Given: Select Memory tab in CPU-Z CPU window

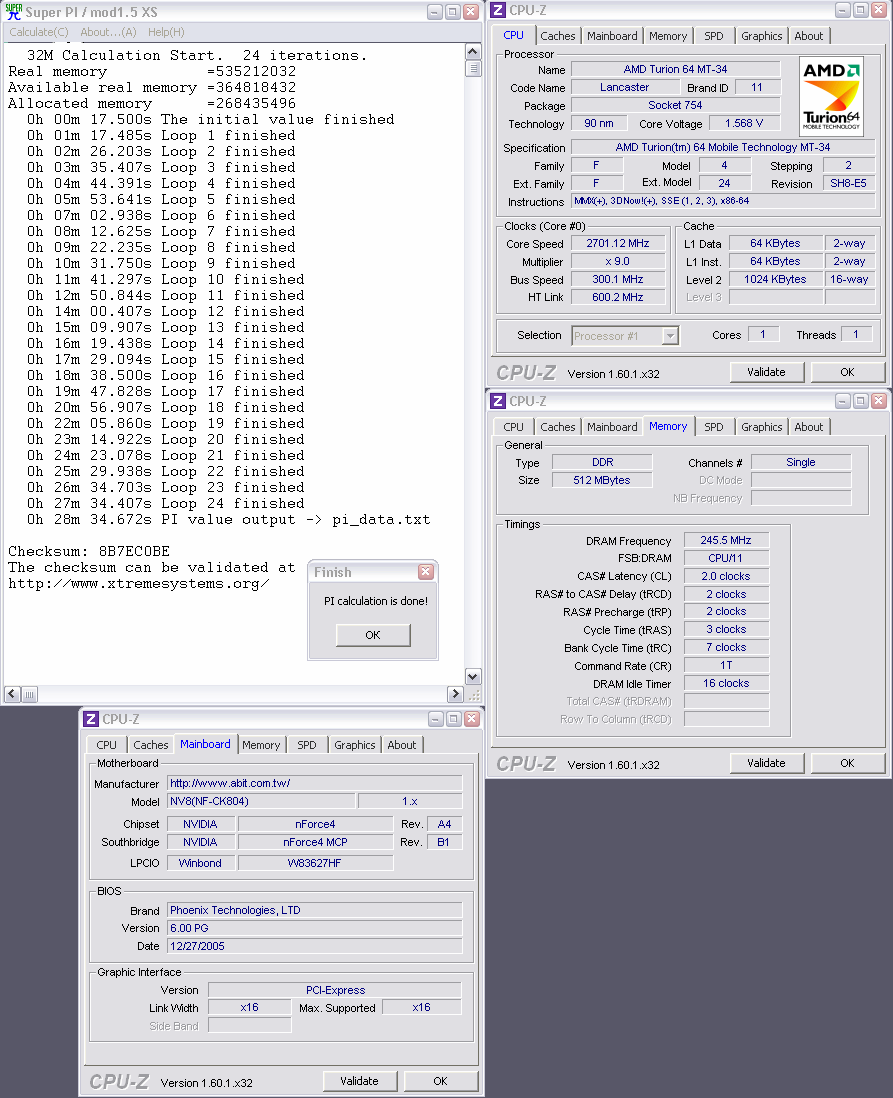Looking at the screenshot, I should pyautogui.click(x=667, y=36).
